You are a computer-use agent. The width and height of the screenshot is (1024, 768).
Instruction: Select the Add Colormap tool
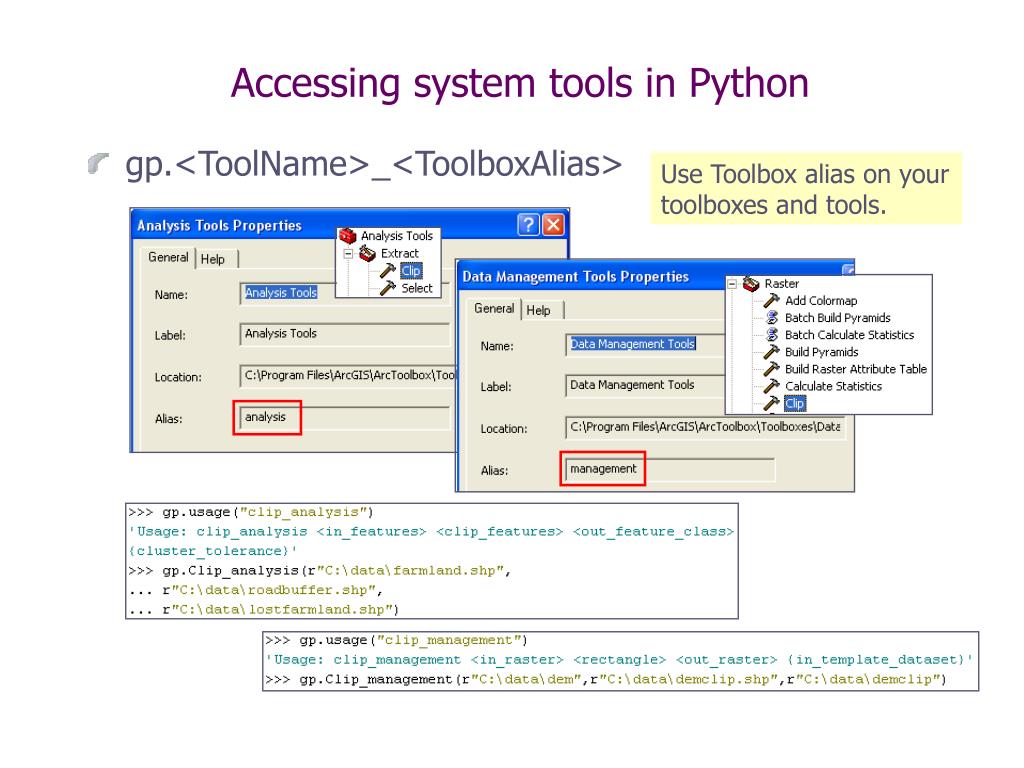click(821, 300)
